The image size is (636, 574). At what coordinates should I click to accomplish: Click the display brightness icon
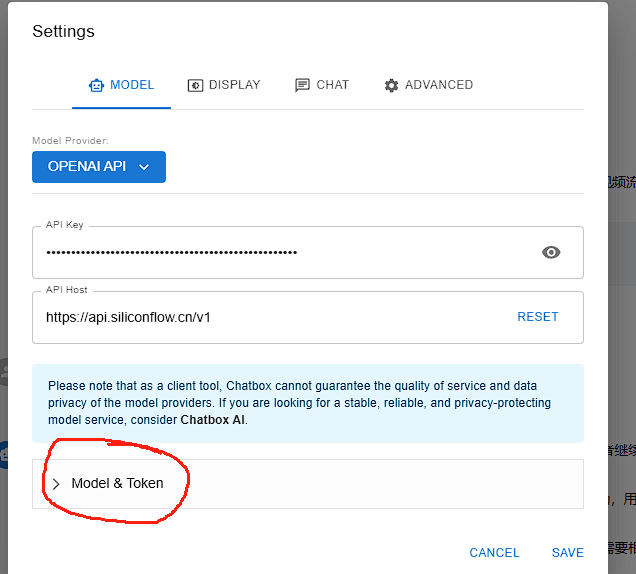pyautogui.click(x=195, y=86)
